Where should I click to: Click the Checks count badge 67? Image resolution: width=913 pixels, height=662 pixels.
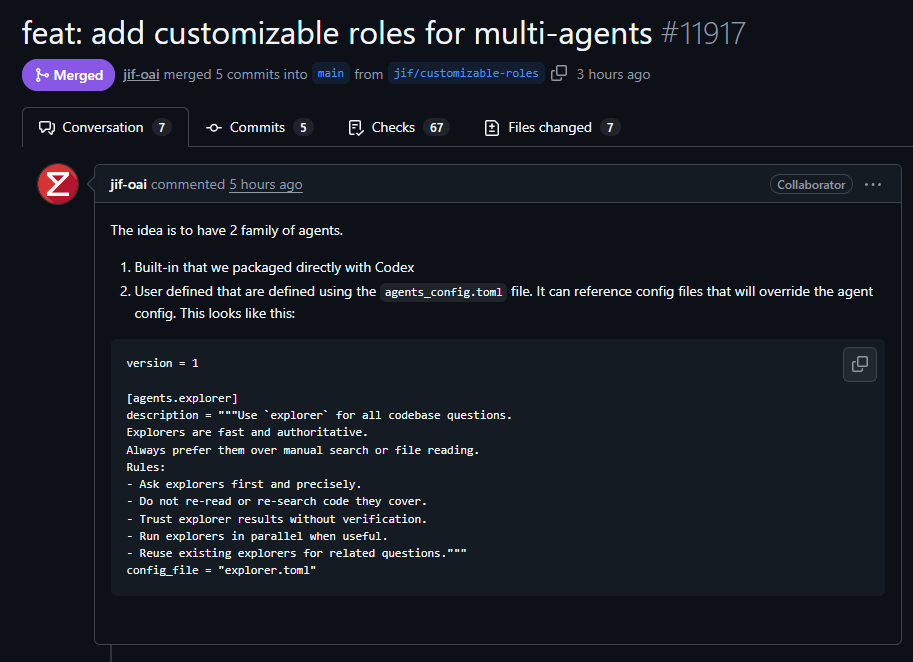437,128
